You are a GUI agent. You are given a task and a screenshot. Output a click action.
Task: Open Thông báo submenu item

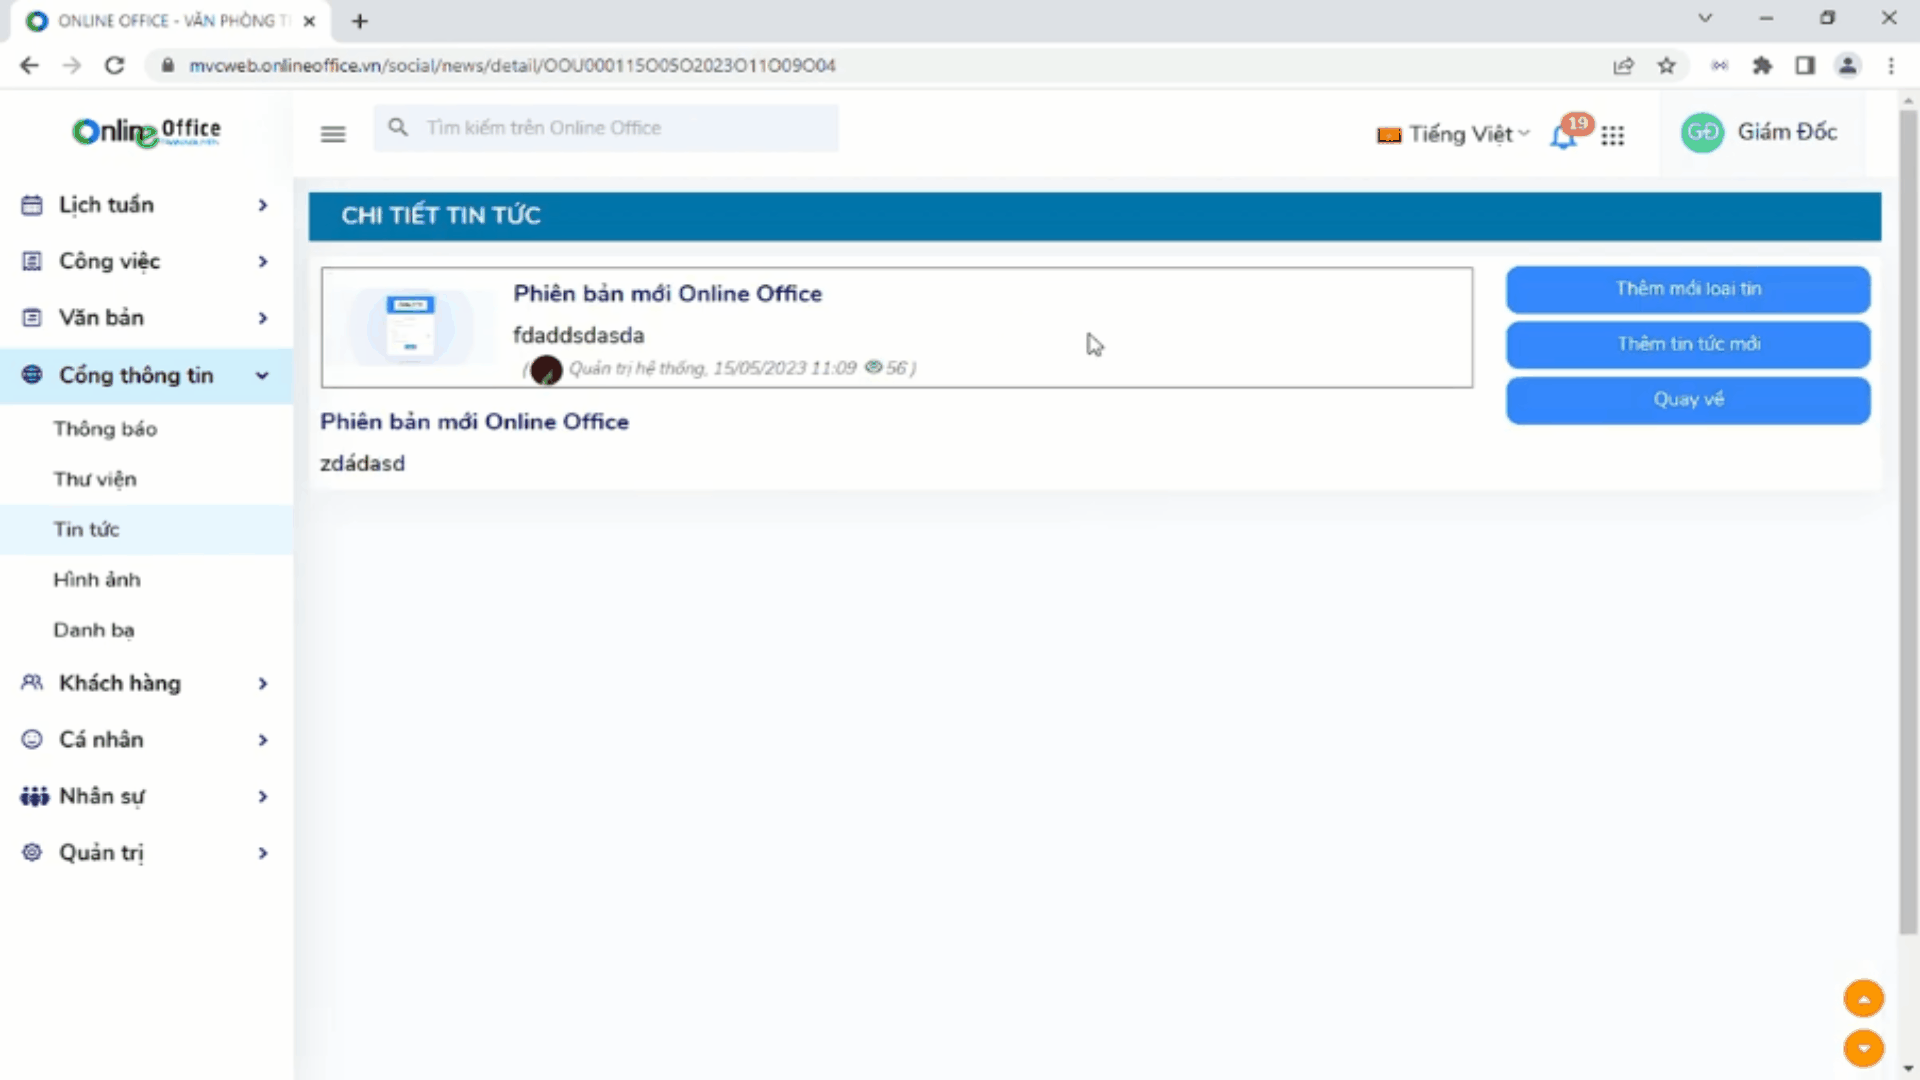105,429
